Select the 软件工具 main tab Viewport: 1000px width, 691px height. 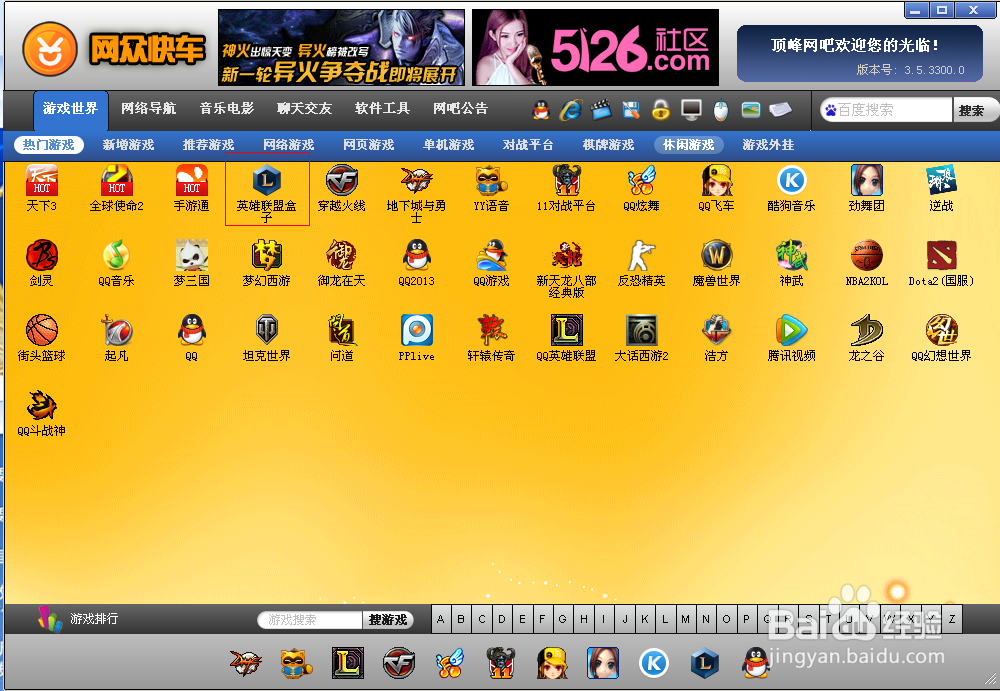(382, 108)
